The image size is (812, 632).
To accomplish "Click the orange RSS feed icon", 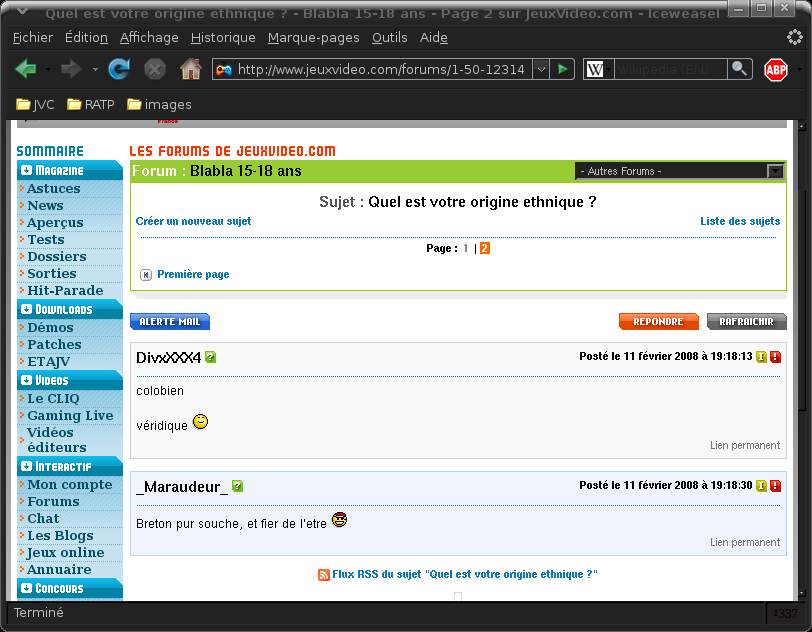I will (324, 574).
